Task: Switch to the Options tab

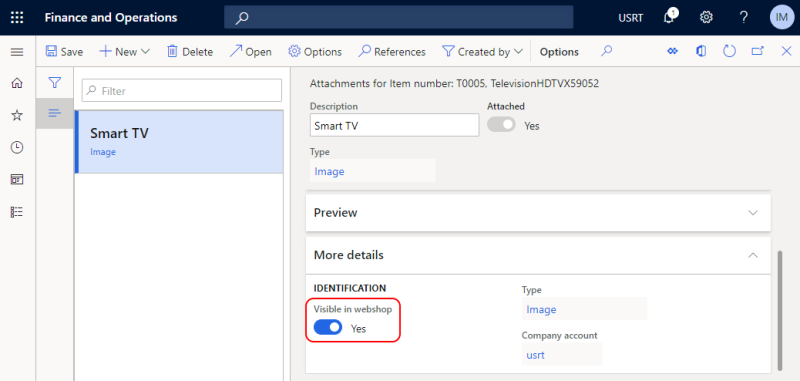Action: (559, 52)
